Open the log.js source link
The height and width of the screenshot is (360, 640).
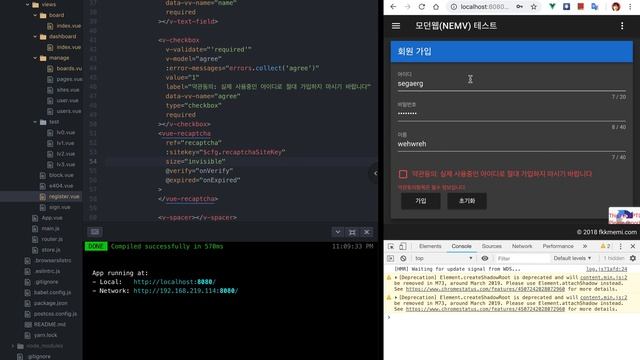606,269
